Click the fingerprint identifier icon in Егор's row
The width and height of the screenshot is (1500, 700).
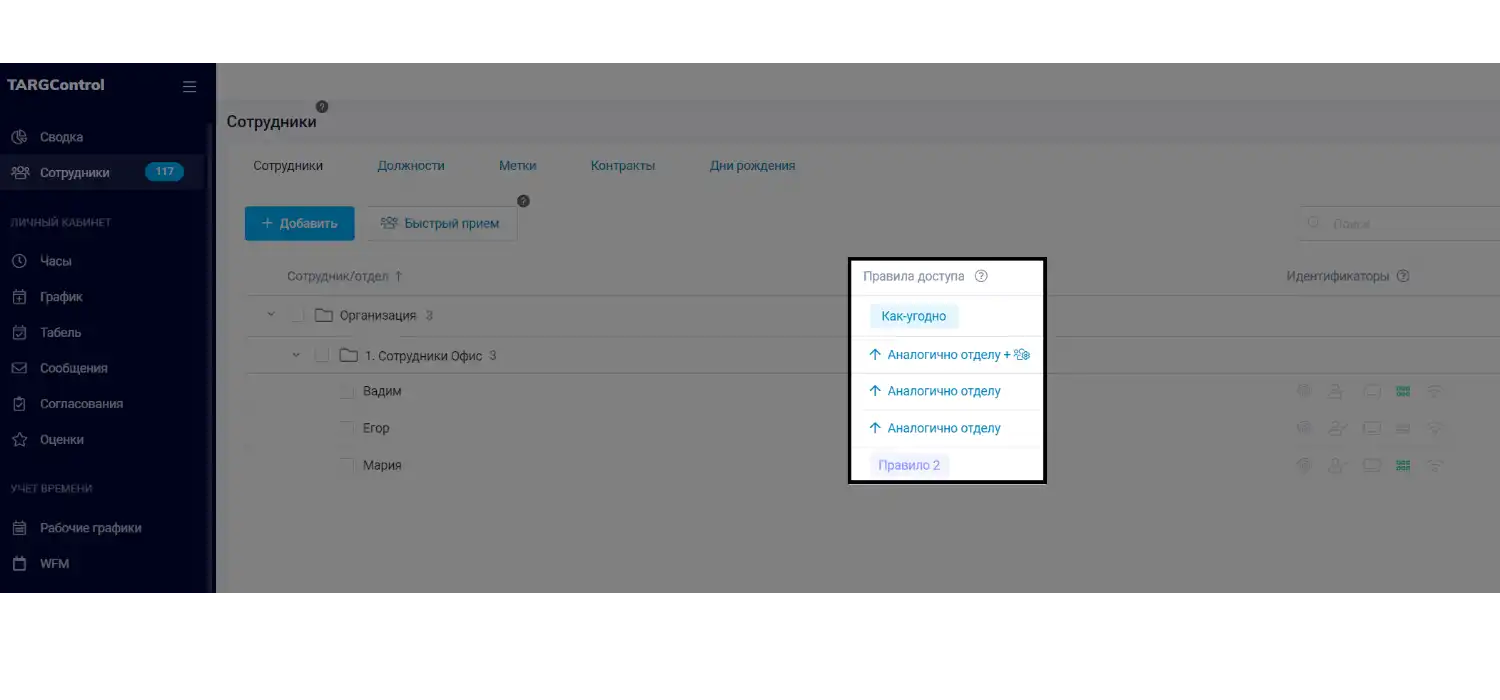tap(1303, 428)
